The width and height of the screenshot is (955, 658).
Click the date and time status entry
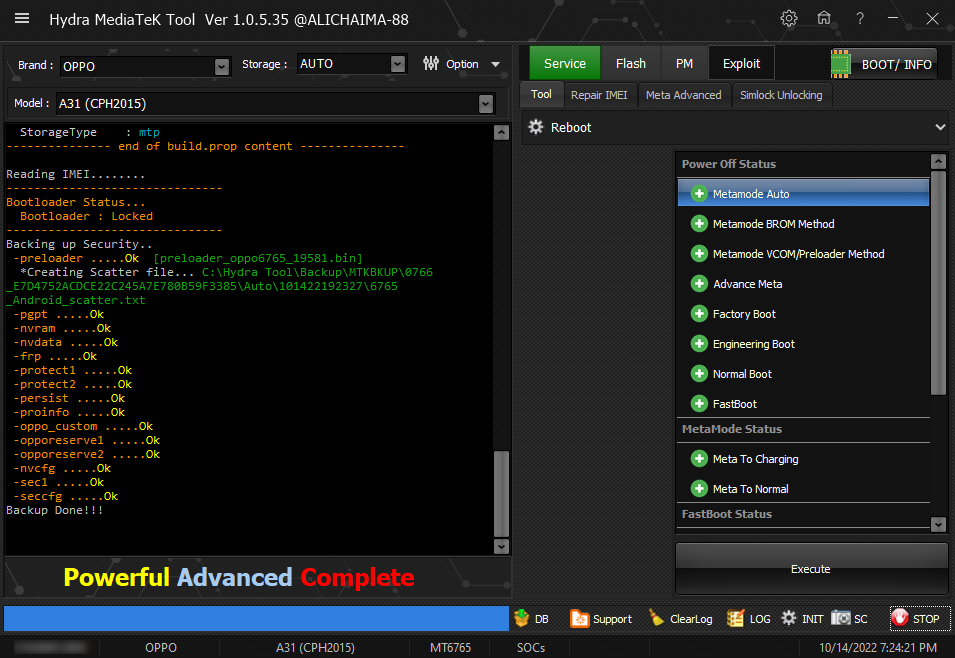click(878, 648)
